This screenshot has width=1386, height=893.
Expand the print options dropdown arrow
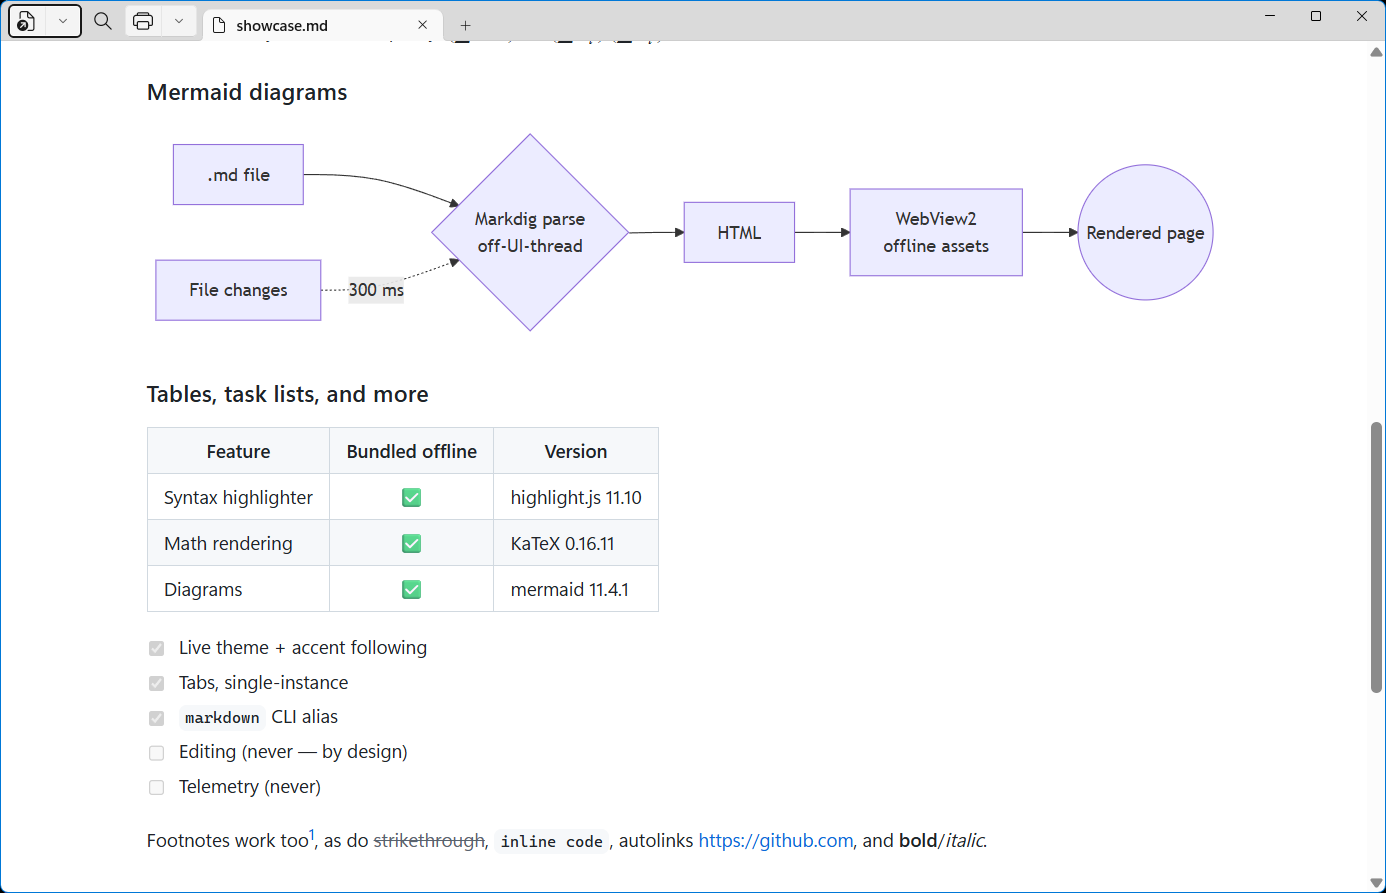point(179,21)
